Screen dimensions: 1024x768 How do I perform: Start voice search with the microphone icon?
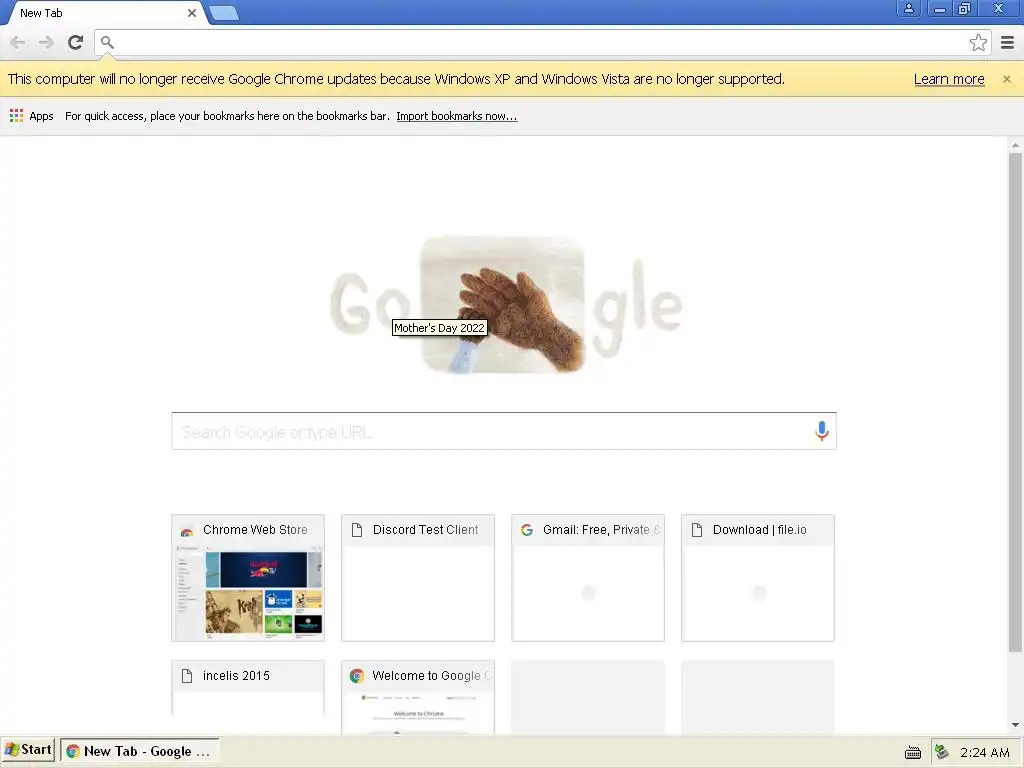pos(822,431)
